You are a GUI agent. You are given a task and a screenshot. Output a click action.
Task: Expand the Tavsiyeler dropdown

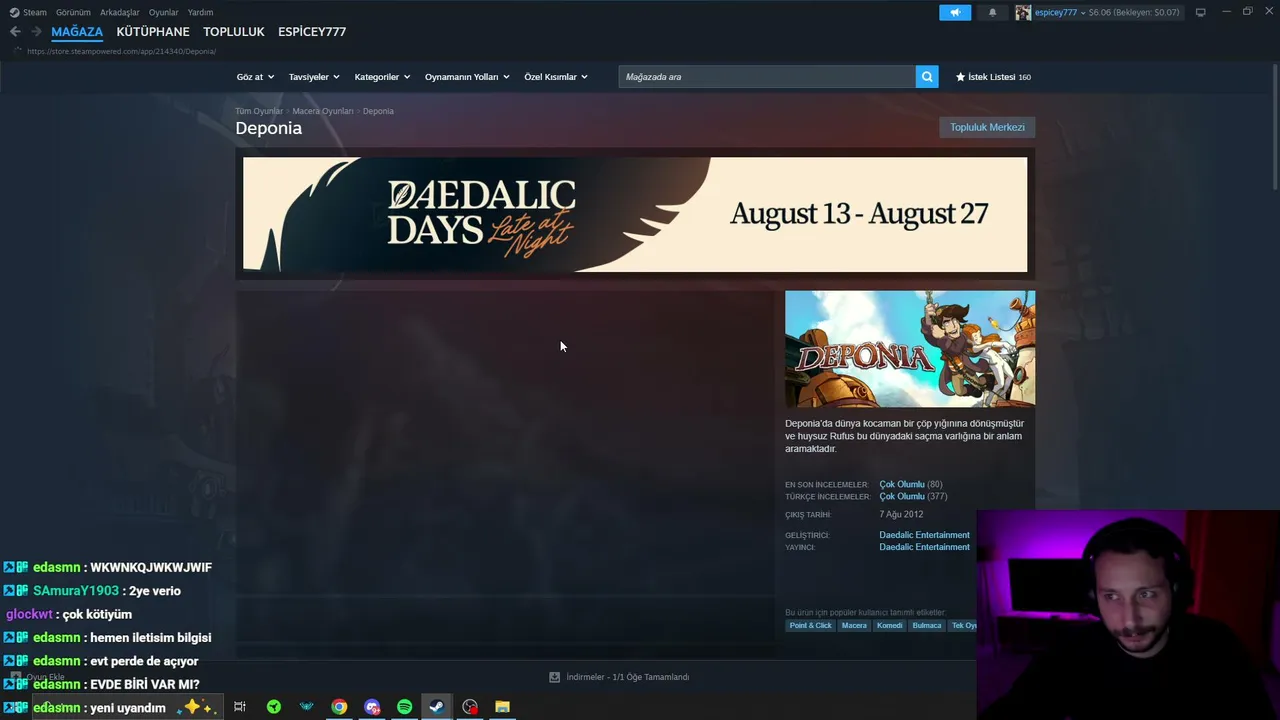coord(314,77)
